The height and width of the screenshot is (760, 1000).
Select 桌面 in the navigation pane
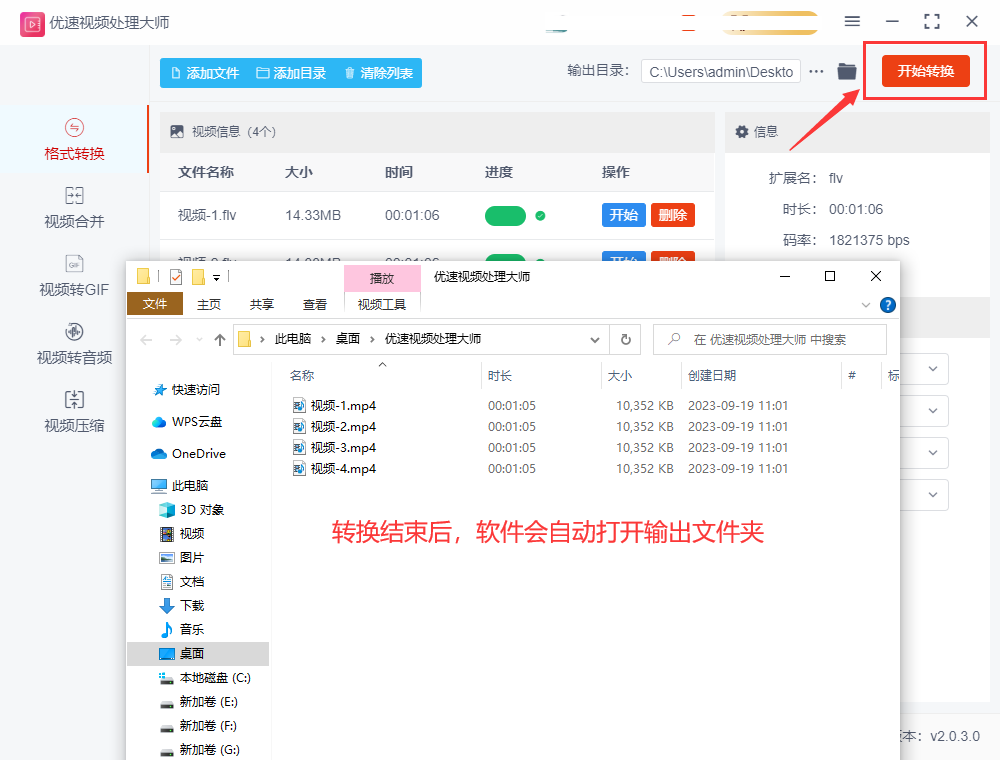click(198, 654)
